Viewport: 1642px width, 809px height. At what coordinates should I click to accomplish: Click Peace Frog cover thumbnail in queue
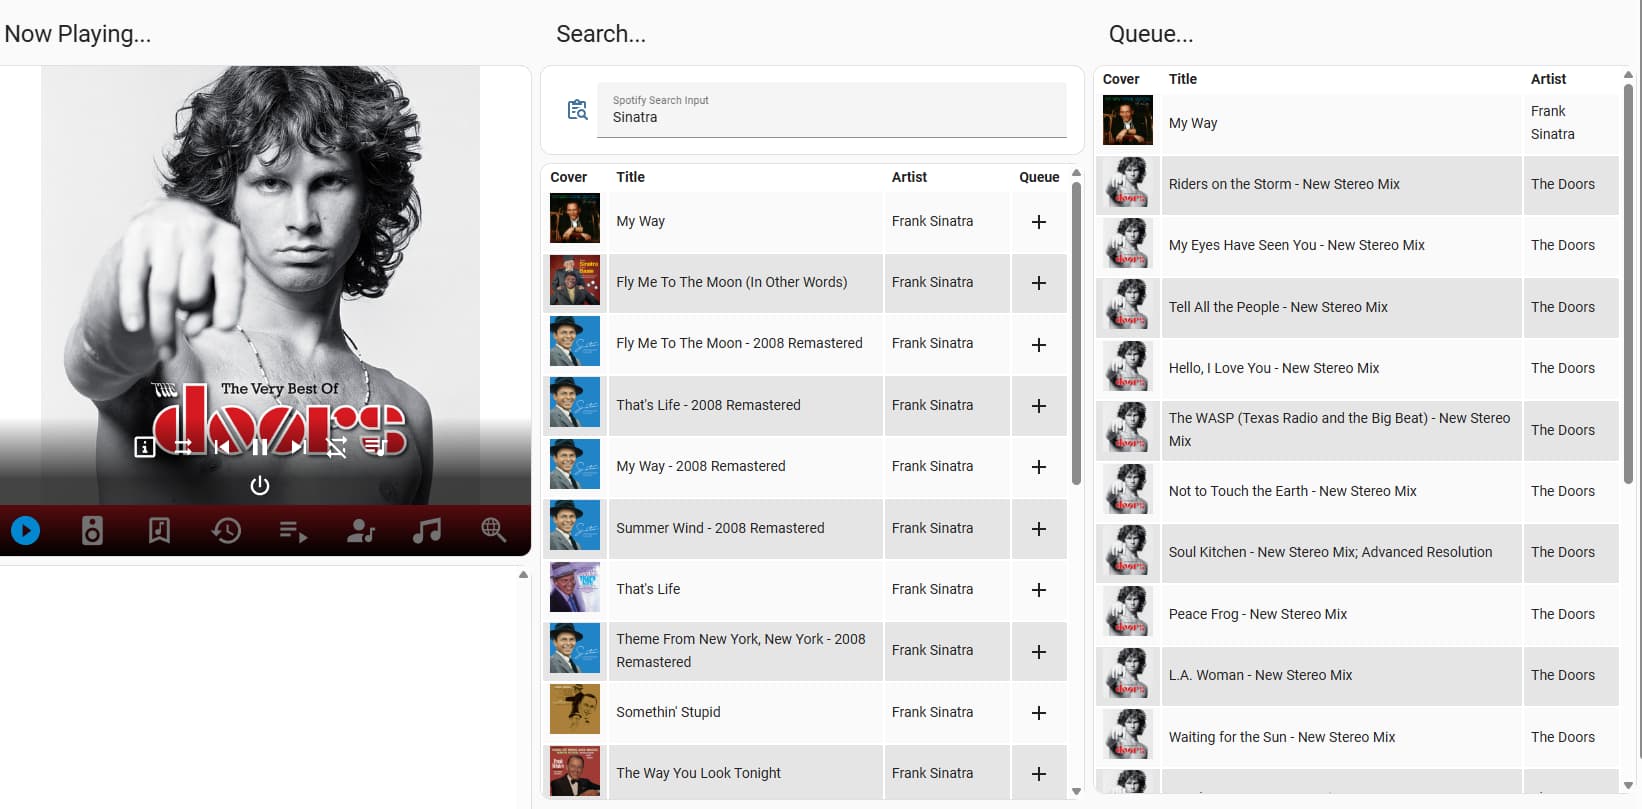(1128, 613)
